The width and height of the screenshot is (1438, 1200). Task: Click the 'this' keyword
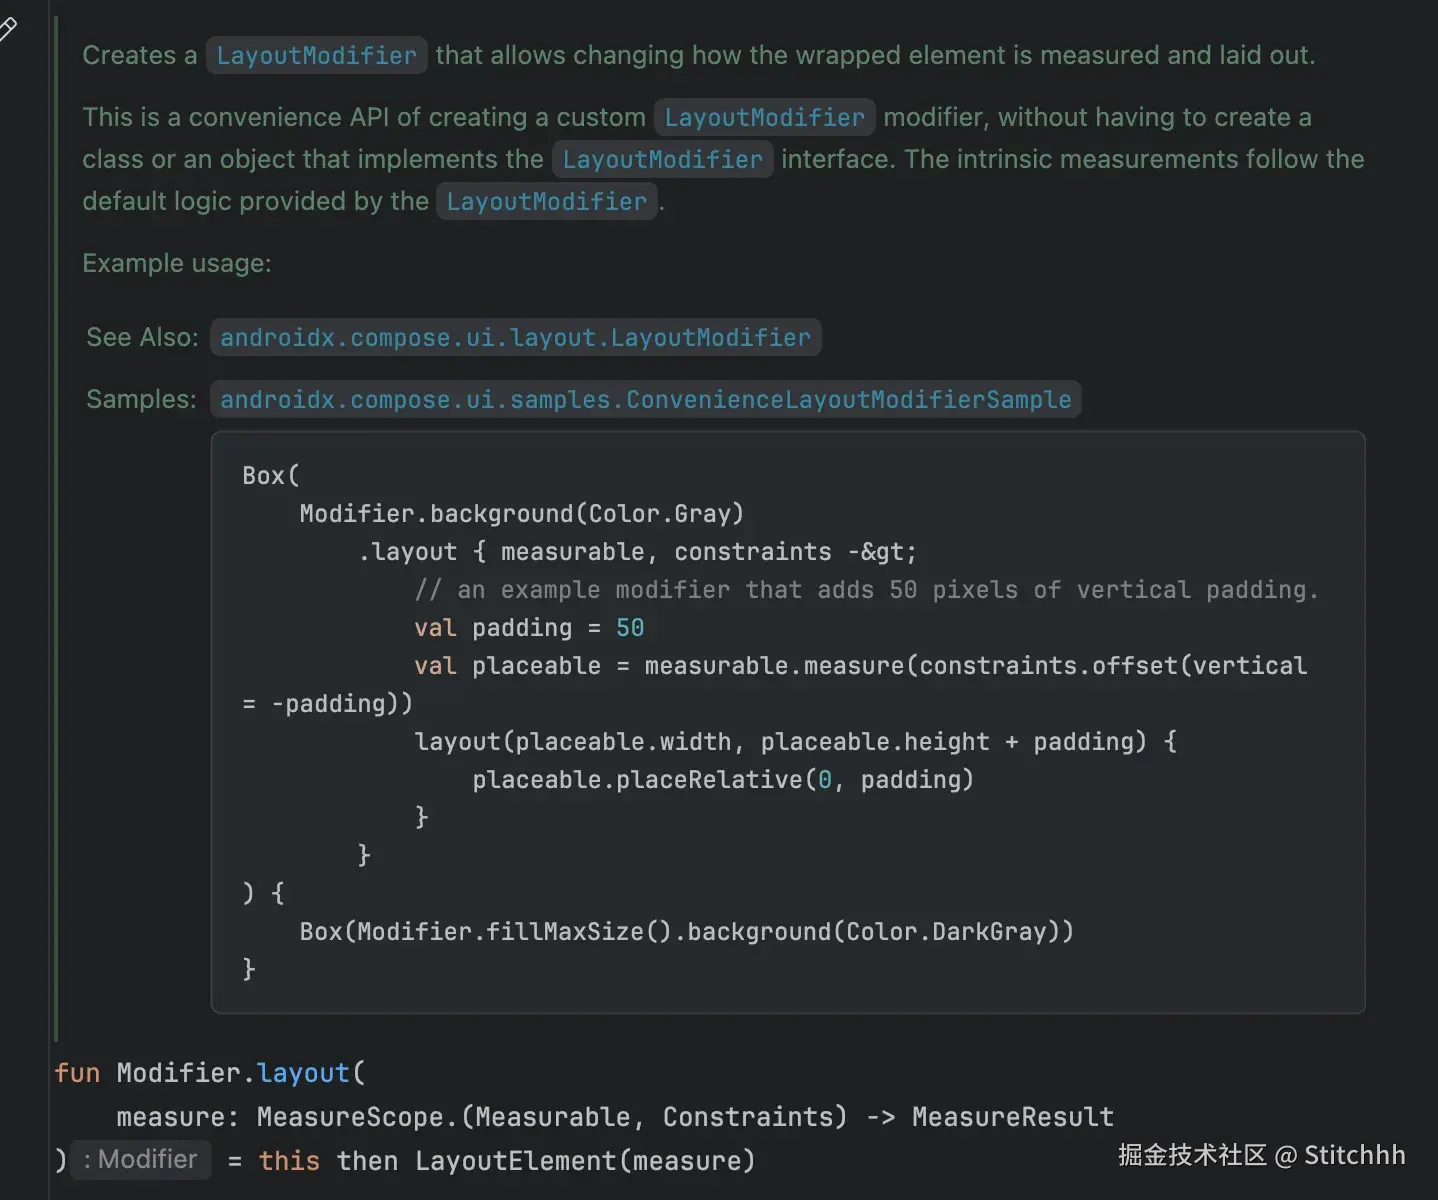tap(289, 1161)
